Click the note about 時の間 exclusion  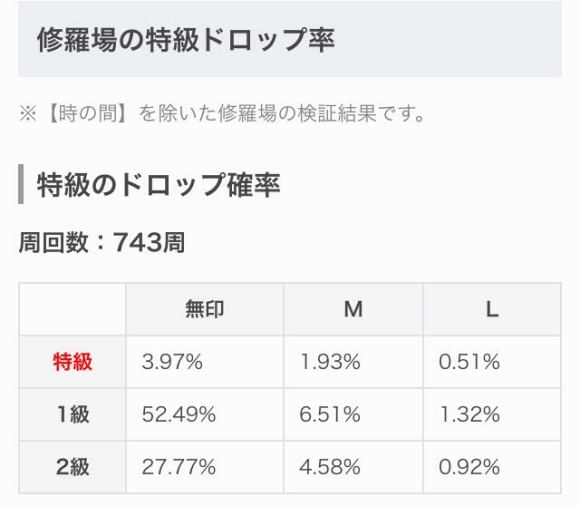coord(222,114)
